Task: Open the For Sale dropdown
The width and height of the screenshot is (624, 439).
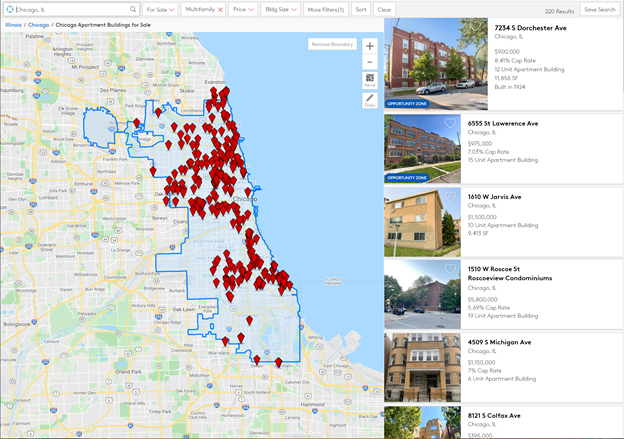Action: [160, 9]
